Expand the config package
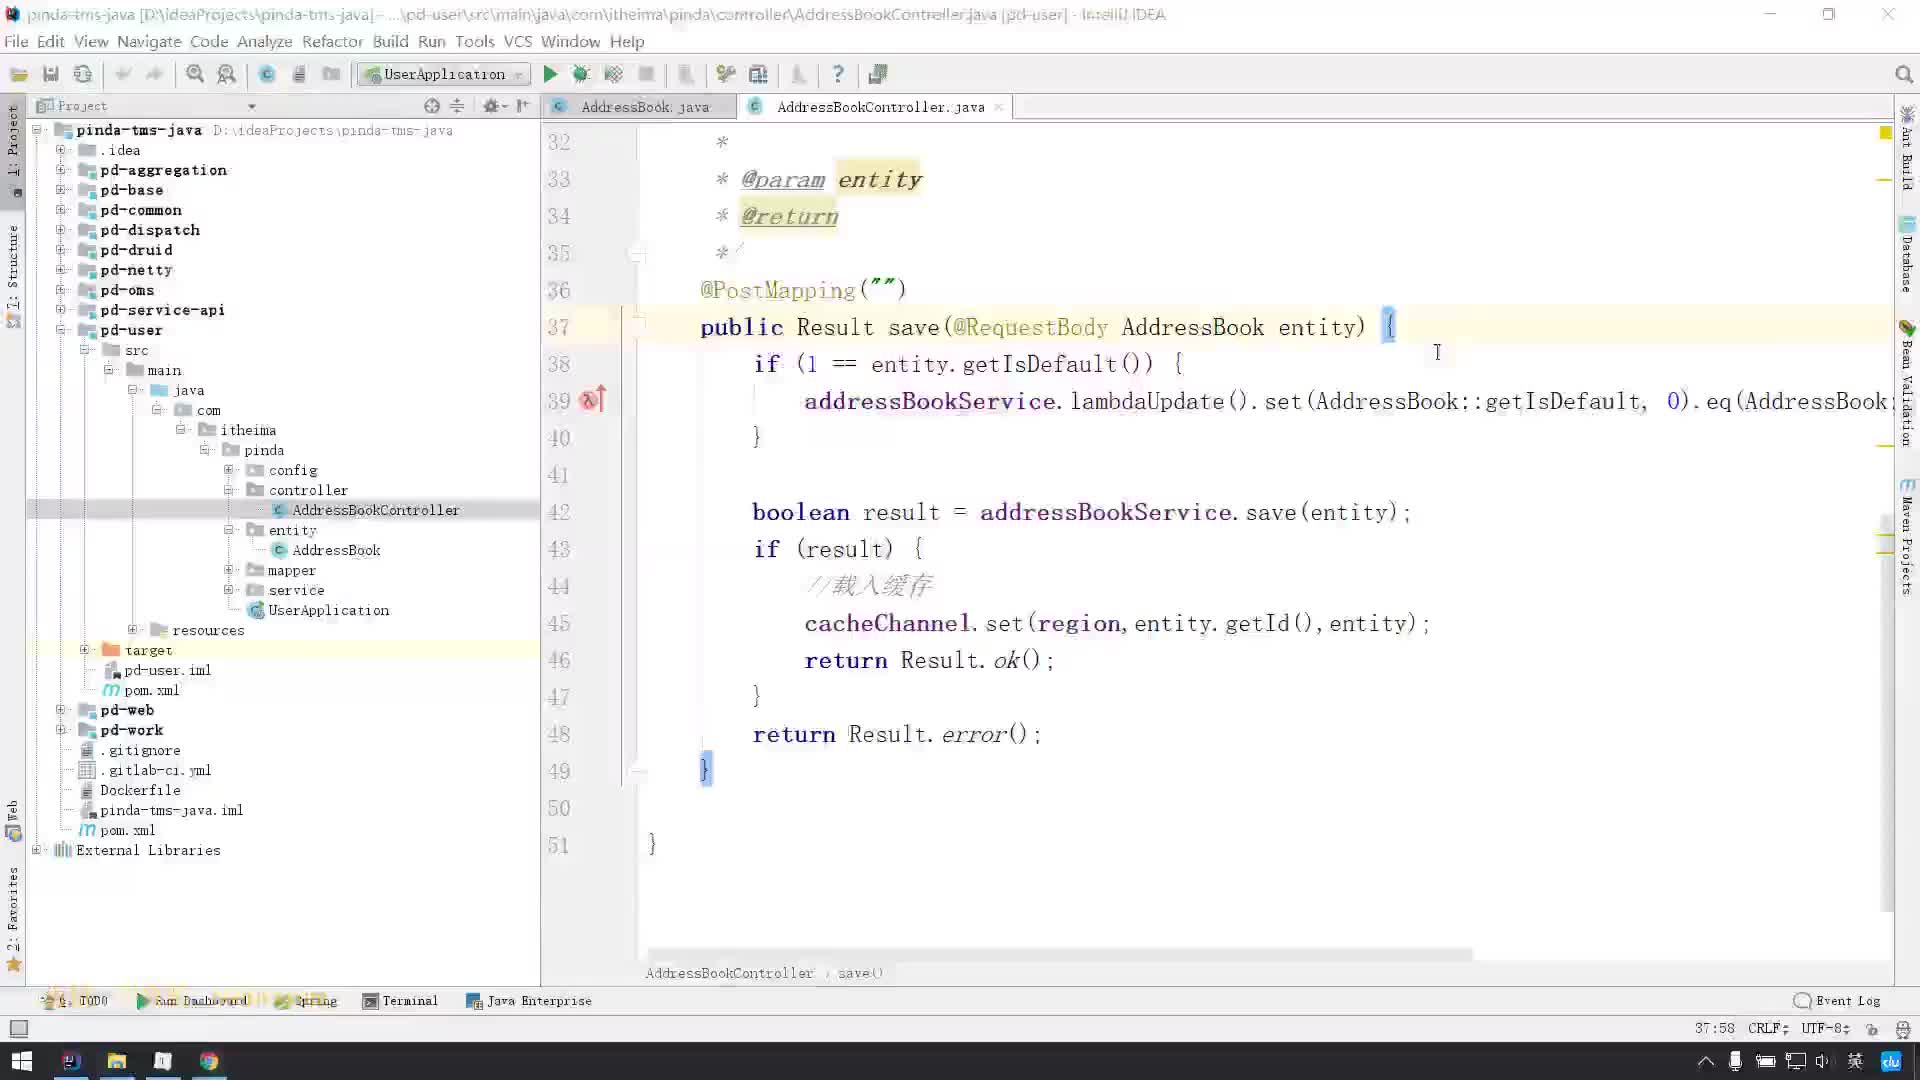The width and height of the screenshot is (1920, 1080). pyautogui.click(x=229, y=470)
